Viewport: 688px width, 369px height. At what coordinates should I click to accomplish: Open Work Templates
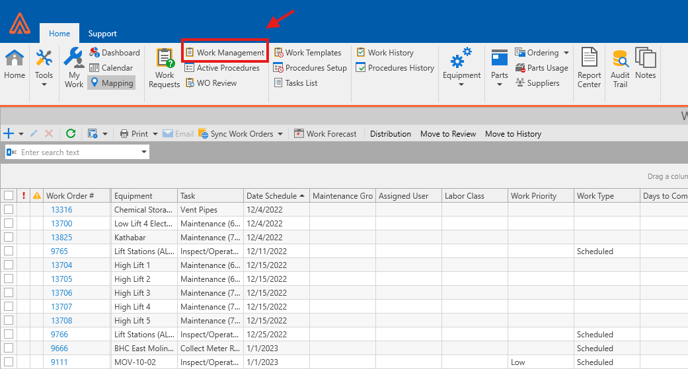coord(308,53)
